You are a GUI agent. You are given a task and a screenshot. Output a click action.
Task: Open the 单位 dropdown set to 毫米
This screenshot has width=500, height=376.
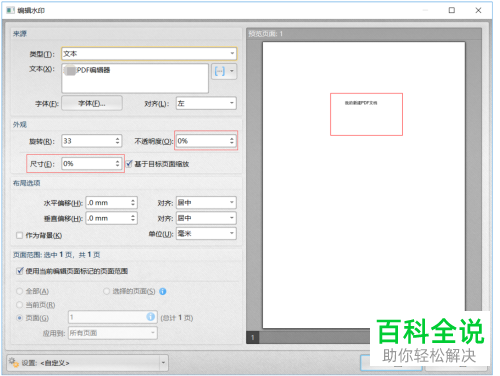click(206, 234)
